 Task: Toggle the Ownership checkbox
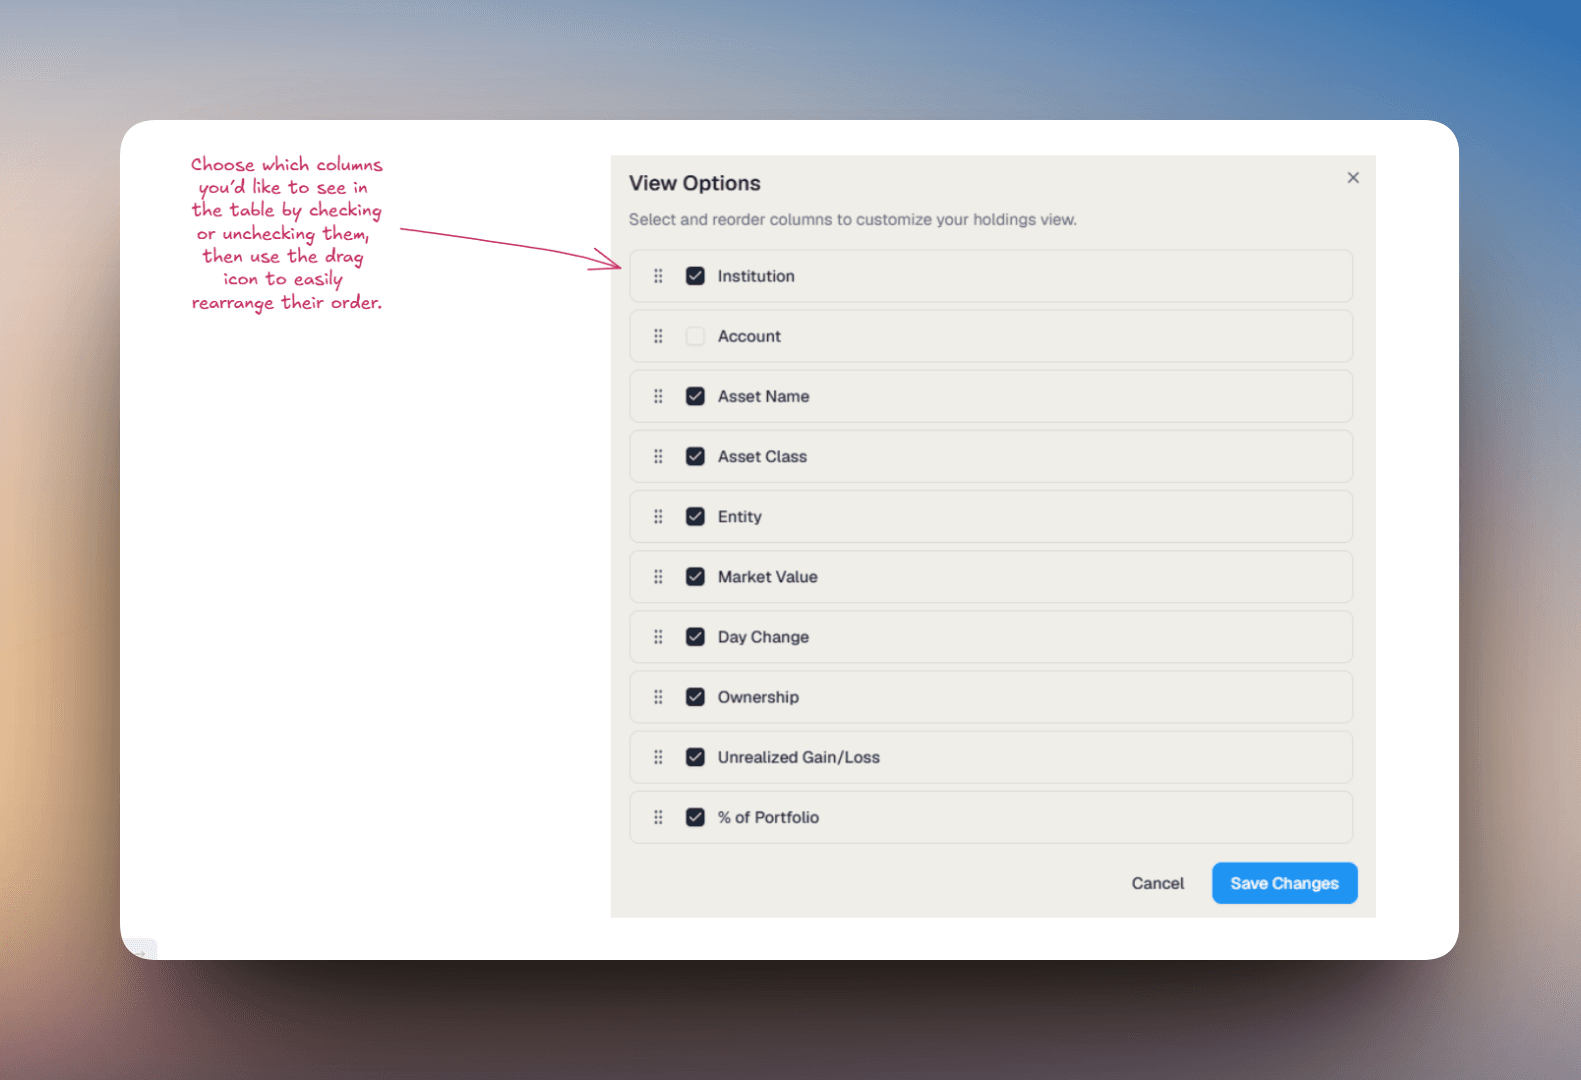(x=695, y=697)
